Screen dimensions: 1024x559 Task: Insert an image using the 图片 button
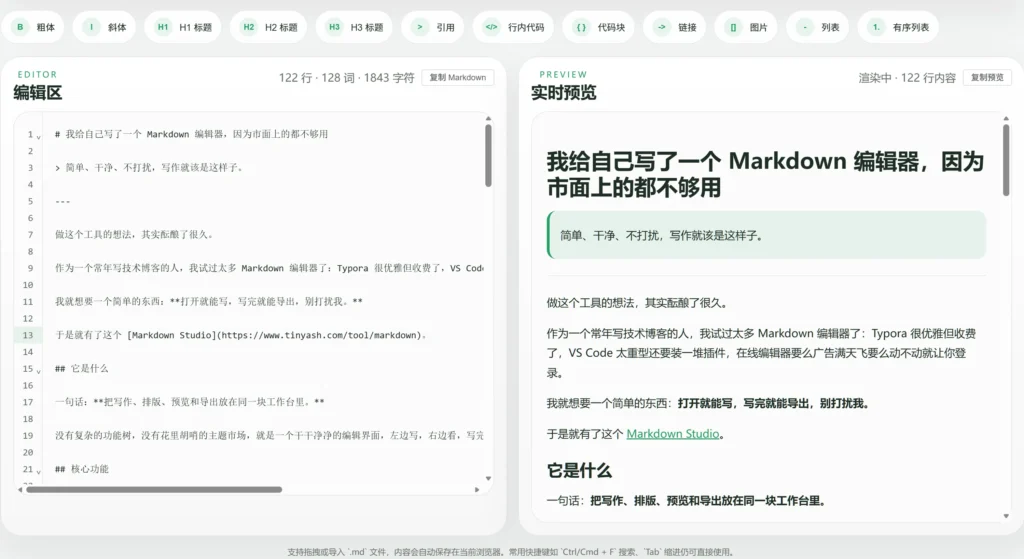748,27
